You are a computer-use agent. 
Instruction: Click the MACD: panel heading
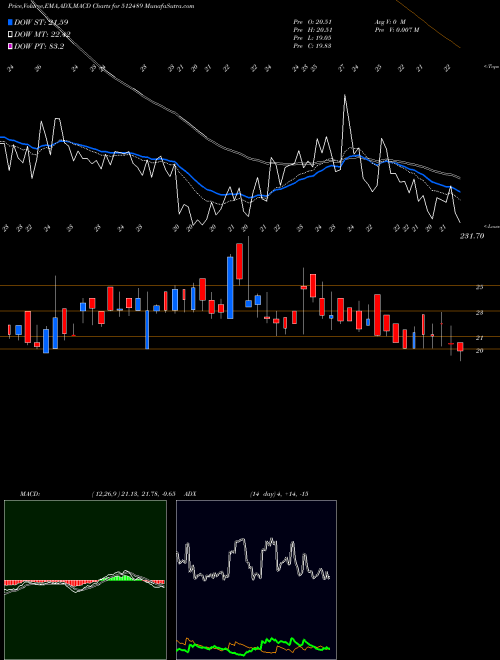[30, 494]
